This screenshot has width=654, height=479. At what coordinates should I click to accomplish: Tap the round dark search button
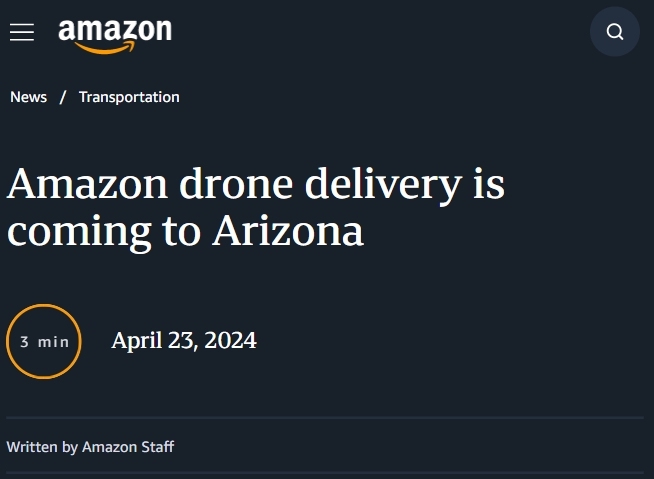(x=615, y=32)
